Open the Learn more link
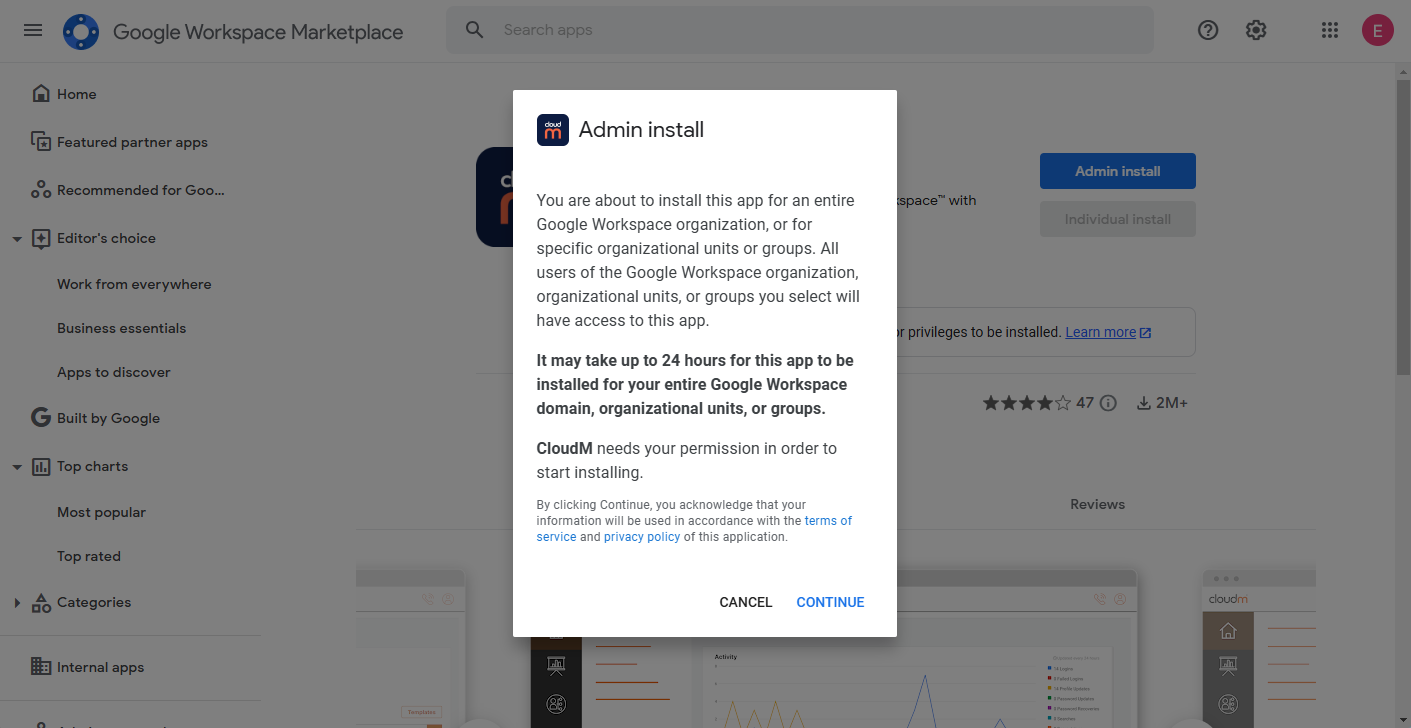This screenshot has height=728, width=1411. tap(1101, 332)
